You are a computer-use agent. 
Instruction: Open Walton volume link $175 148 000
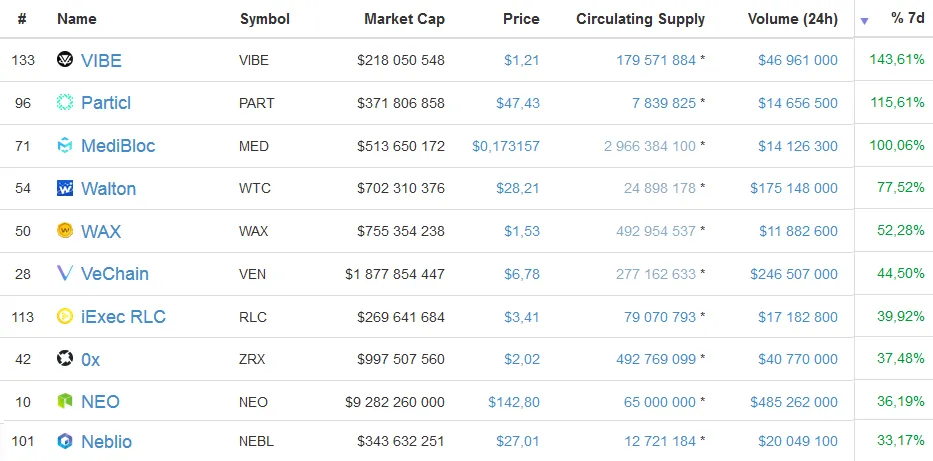click(x=794, y=189)
